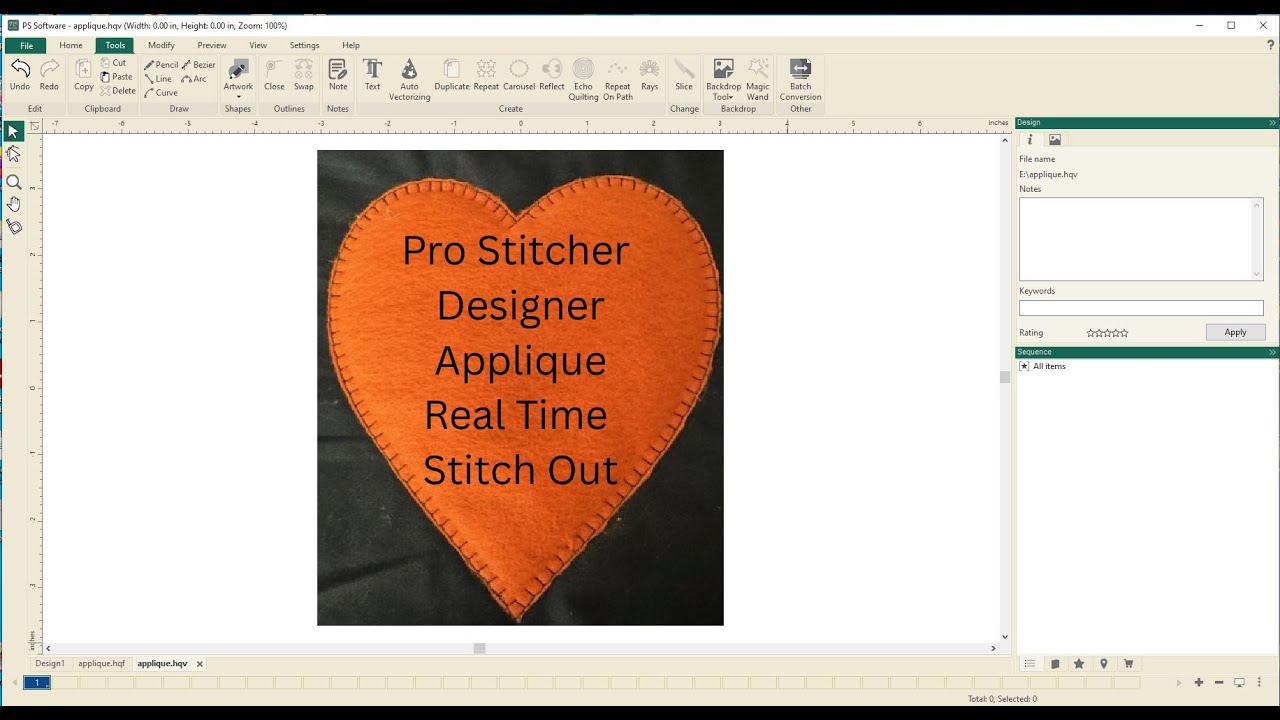
Task: Switch to the Home ribbon tab
Action: [71, 45]
